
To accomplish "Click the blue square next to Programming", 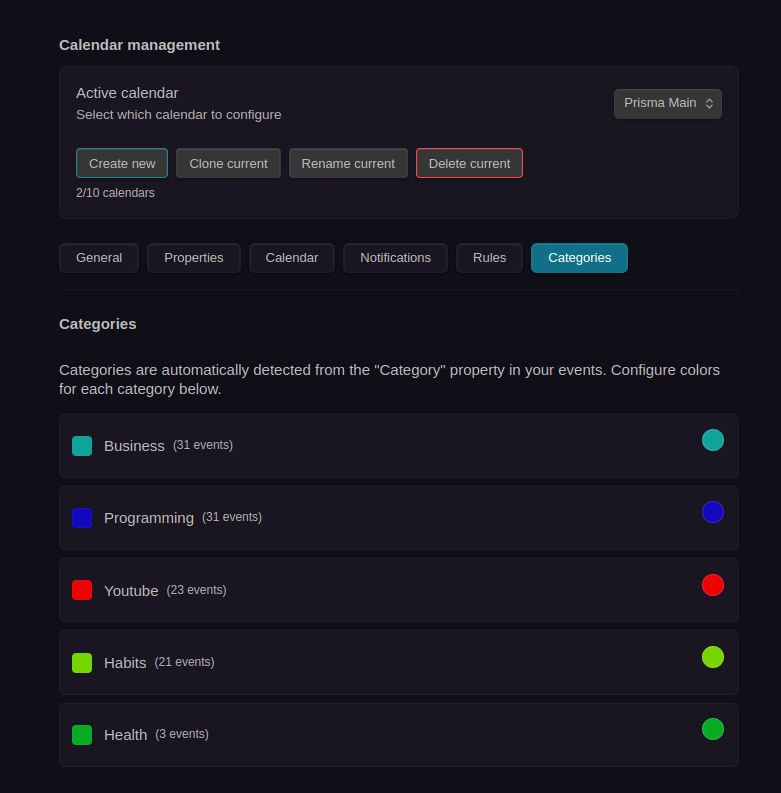I will (x=82, y=518).
